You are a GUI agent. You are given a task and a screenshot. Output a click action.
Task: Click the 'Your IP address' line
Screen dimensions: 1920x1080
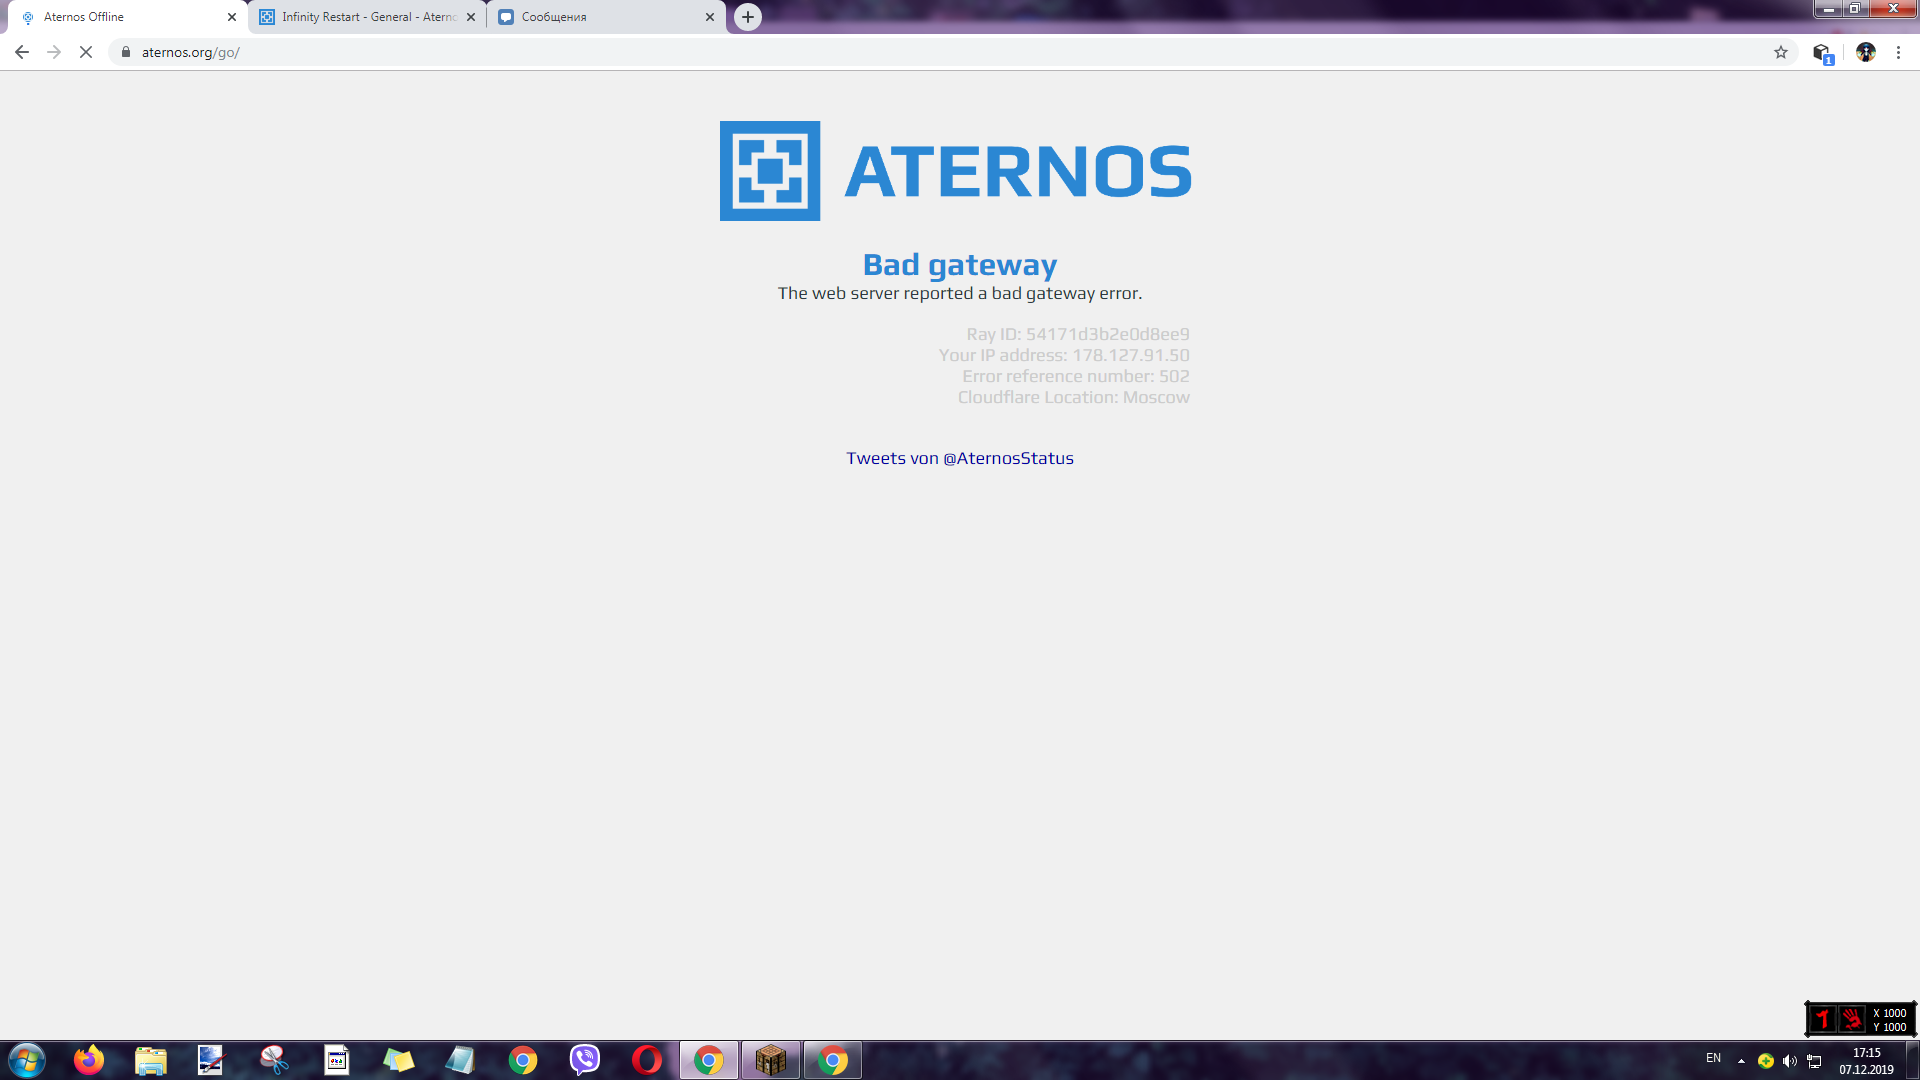tap(1064, 355)
